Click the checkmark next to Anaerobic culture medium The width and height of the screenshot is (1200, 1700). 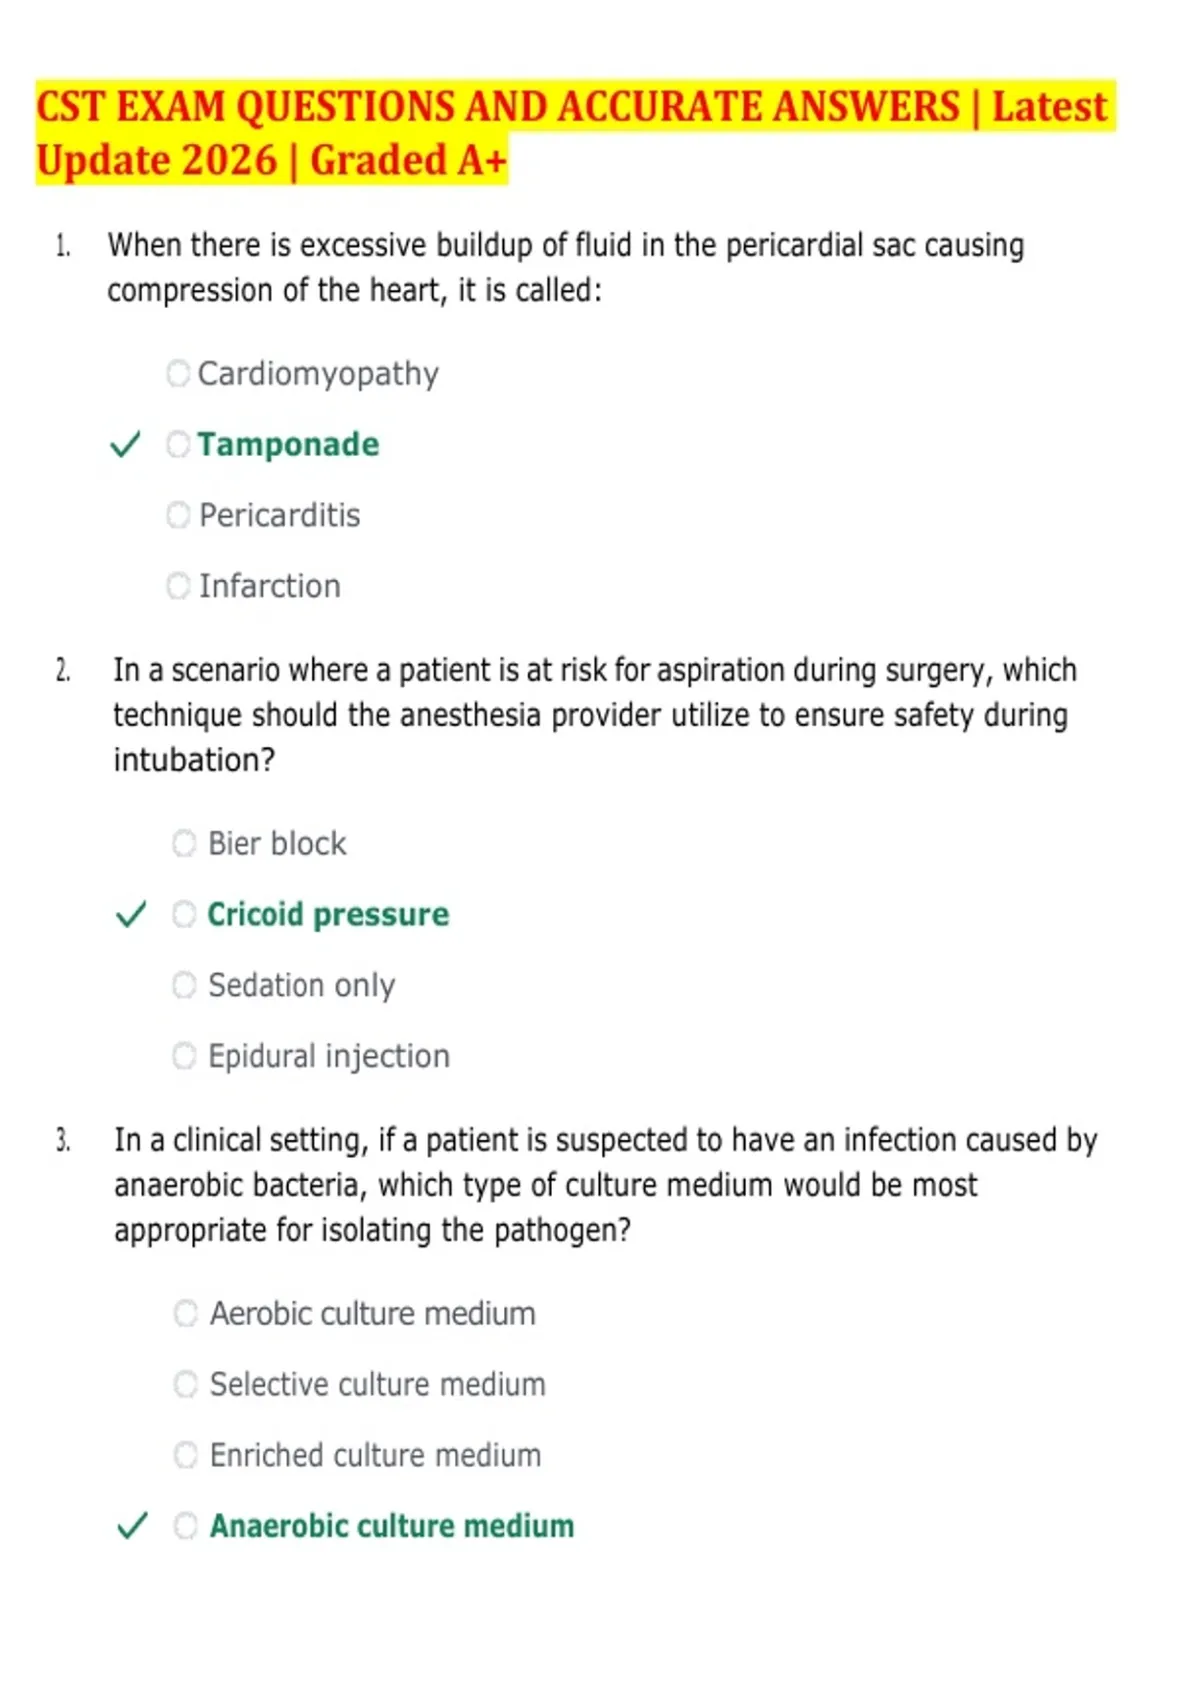[x=132, y=1526]
